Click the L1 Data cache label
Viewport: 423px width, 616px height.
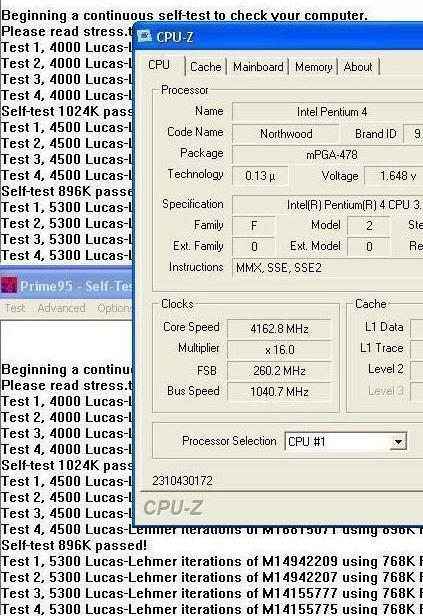pyautogui.click(x=384, y=327)
